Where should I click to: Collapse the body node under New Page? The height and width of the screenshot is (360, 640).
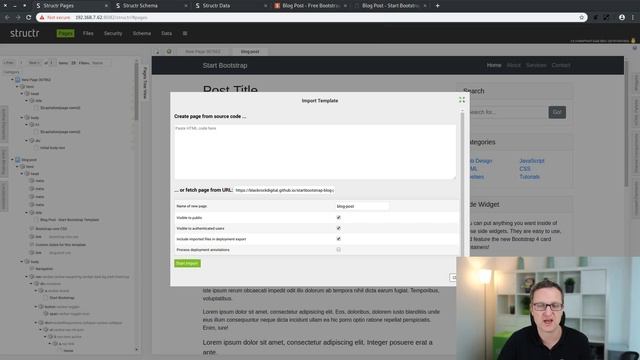22,118
